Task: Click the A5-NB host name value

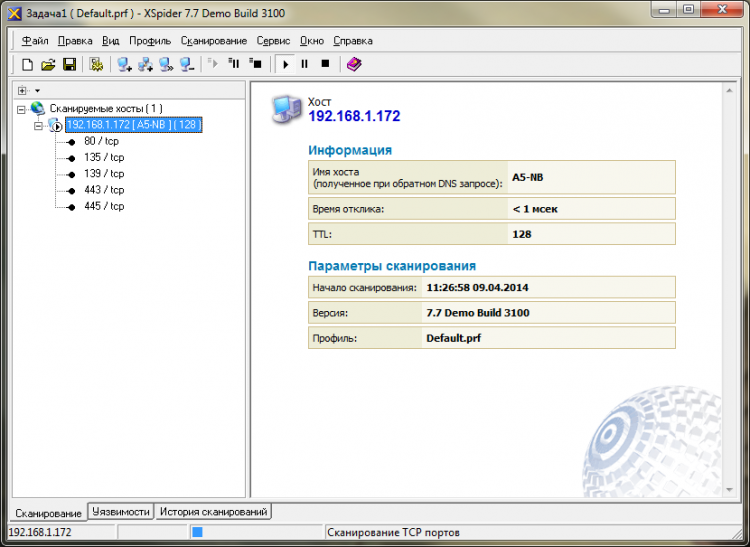Action: (528, 177)
